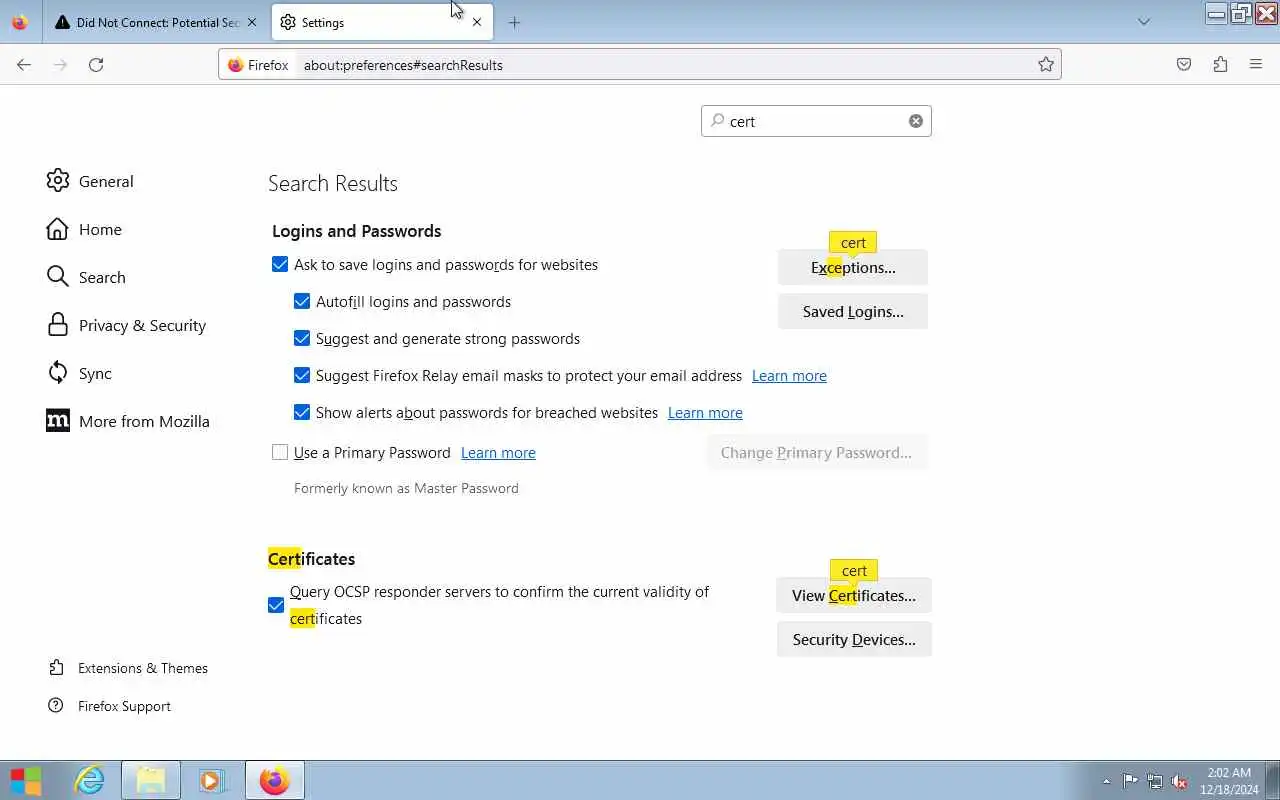Open Learn more about breached websites
Image resolution: width=1280 pixels, height=800 pixels.
click(705, 413)
